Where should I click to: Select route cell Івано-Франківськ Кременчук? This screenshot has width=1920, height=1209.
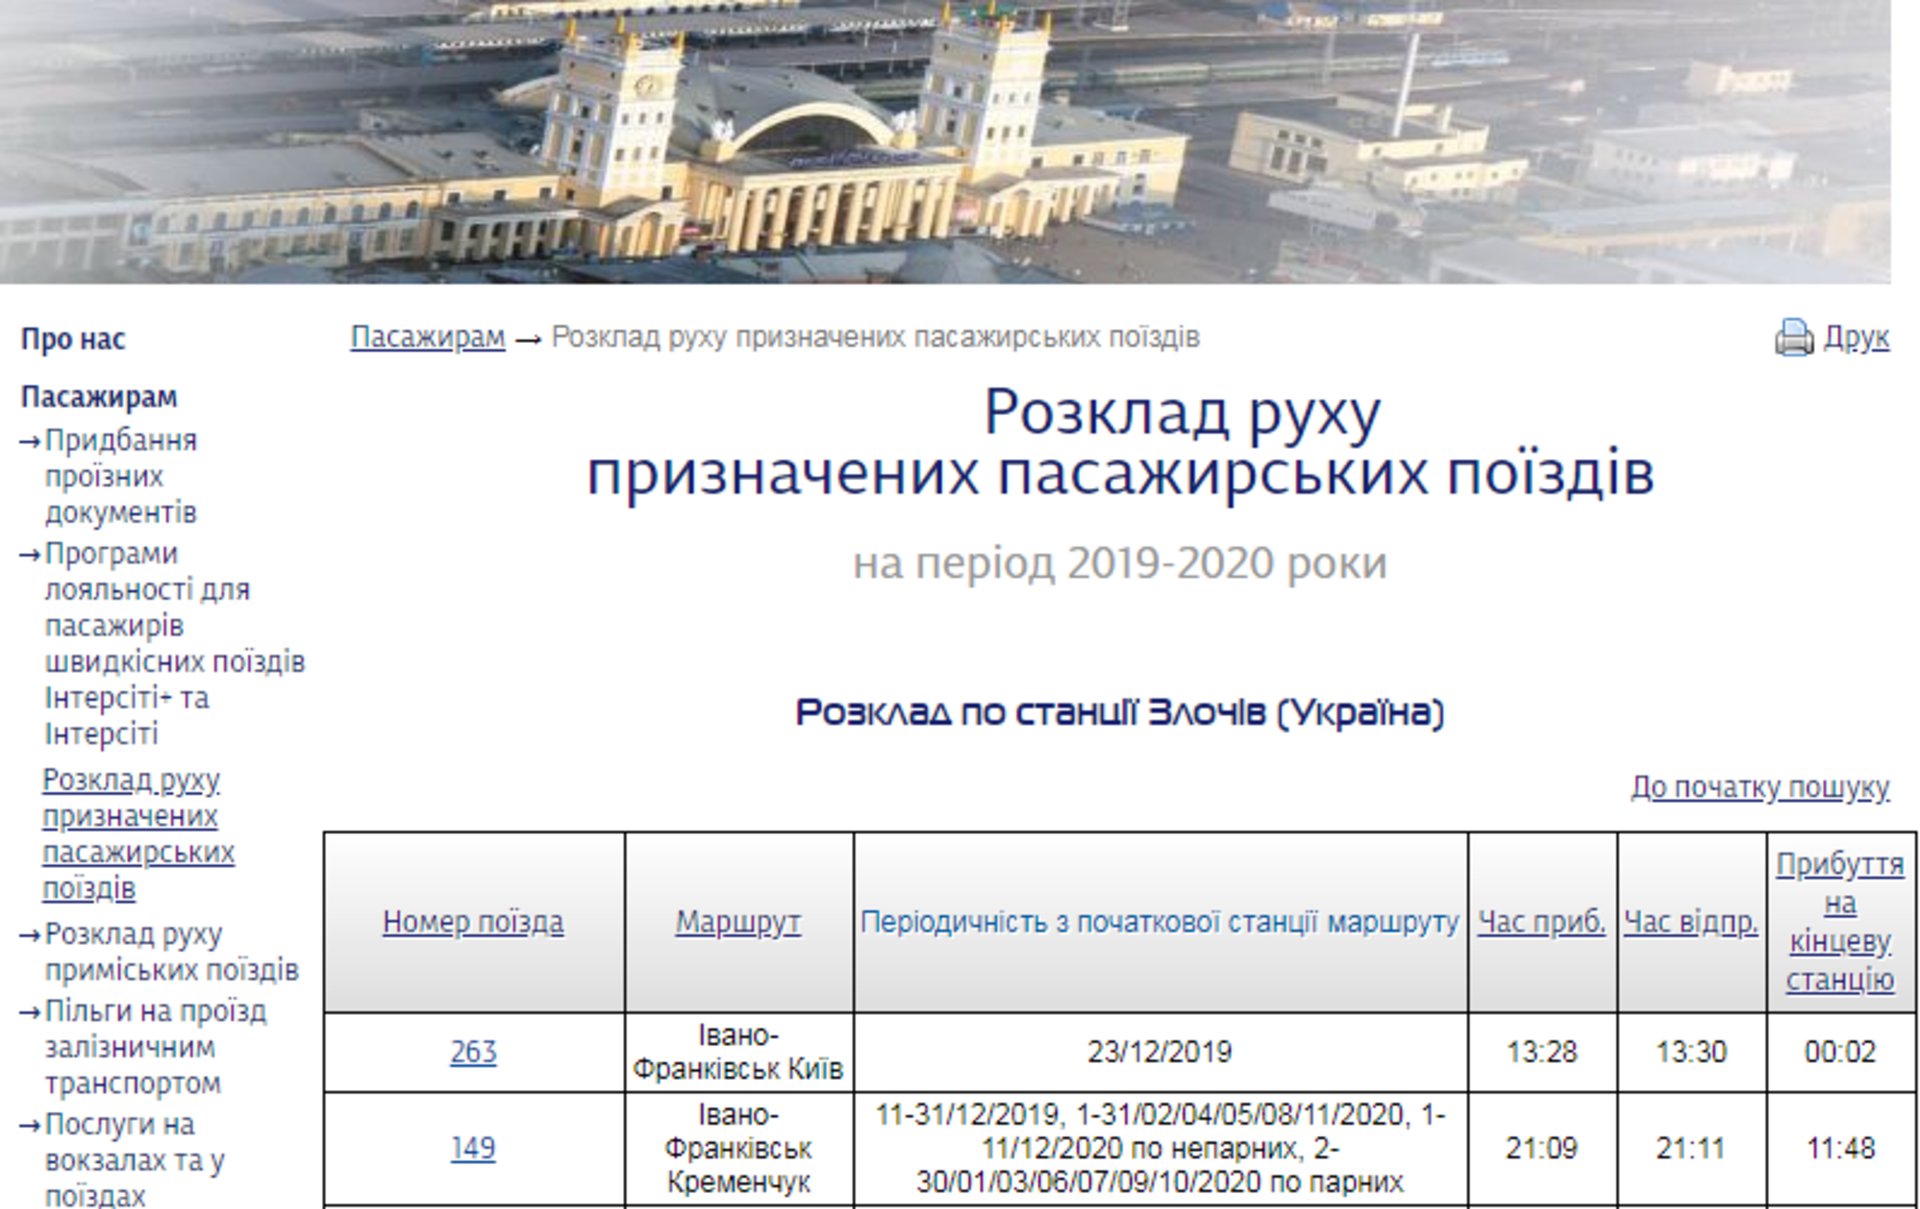738,1148
